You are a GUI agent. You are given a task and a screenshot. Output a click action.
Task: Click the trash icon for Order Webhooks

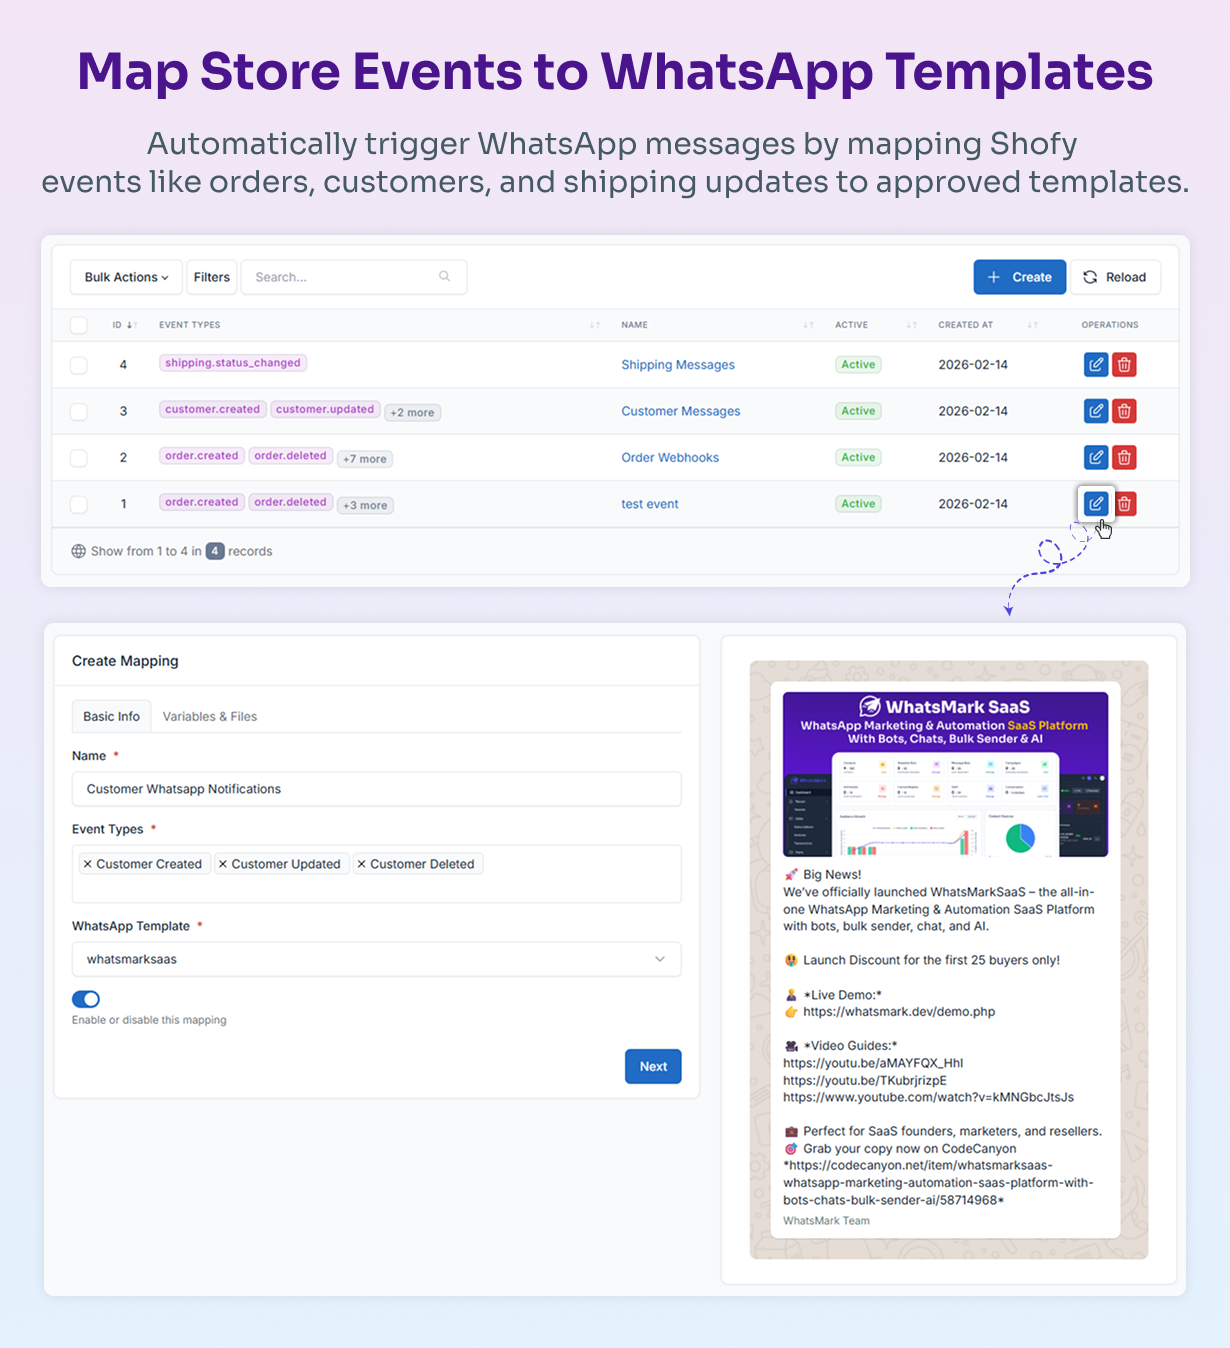coord(1124,457)
